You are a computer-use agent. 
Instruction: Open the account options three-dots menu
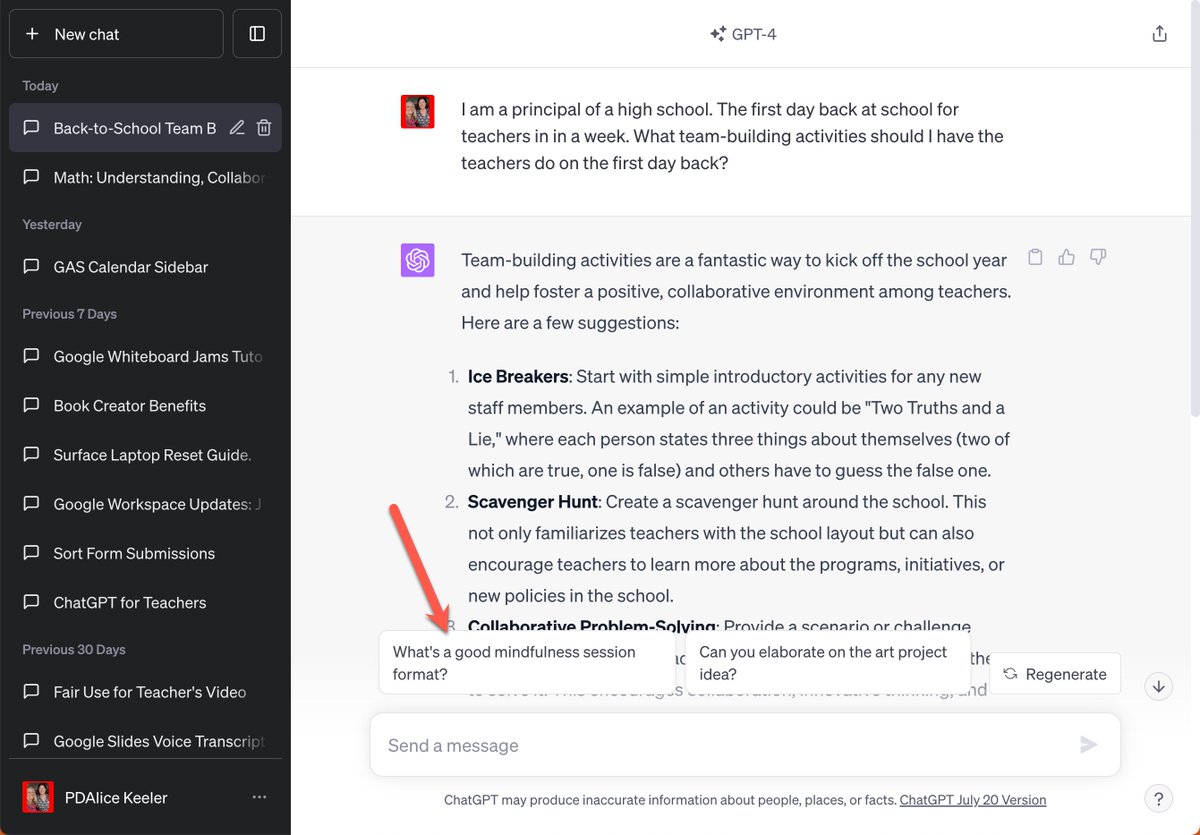click(260, 797)
